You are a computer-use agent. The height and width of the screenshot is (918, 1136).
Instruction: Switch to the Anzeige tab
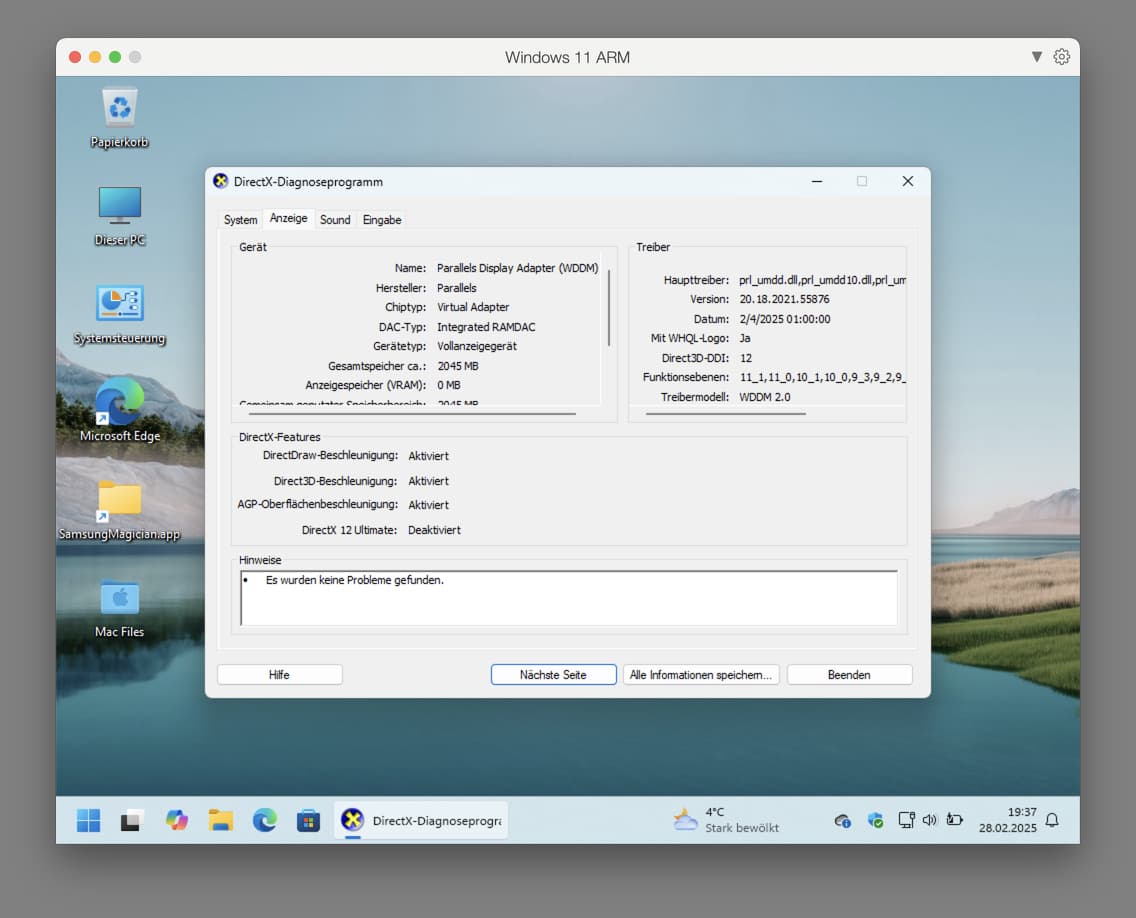(x=288, y=218)
